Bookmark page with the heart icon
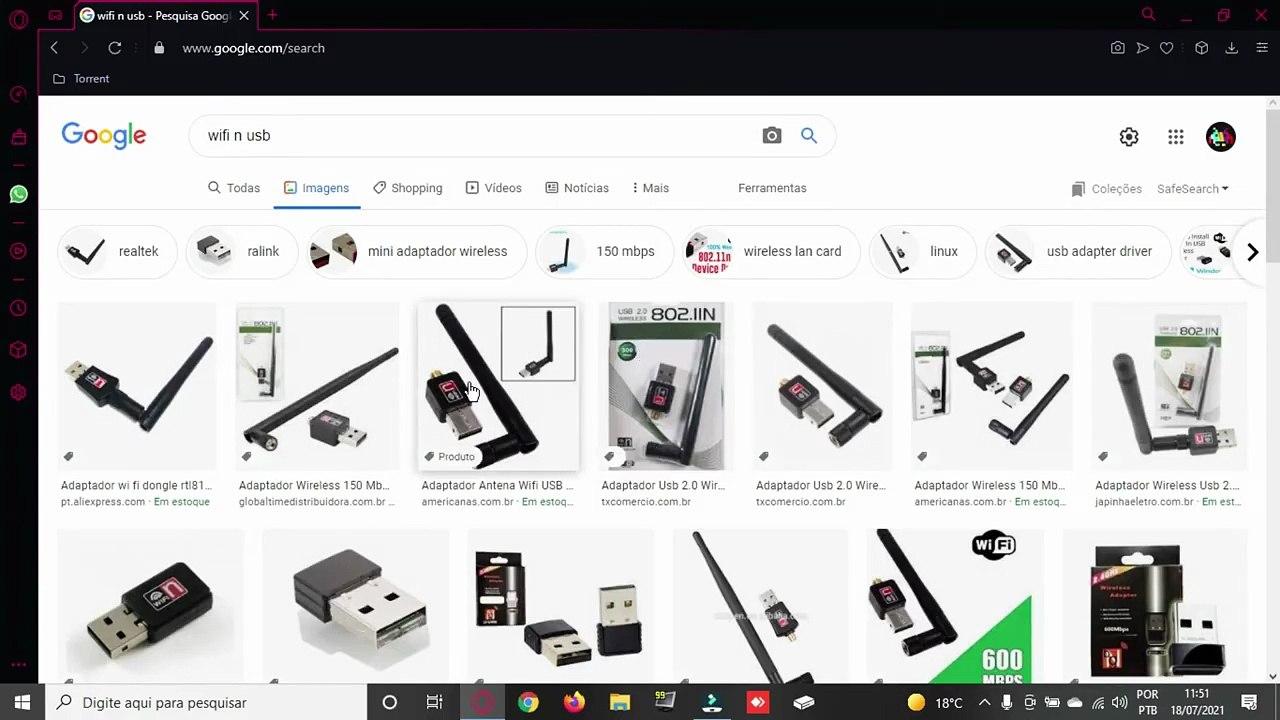The image size is (1280, 720). pyautogui.click(x=1166, y=48)
